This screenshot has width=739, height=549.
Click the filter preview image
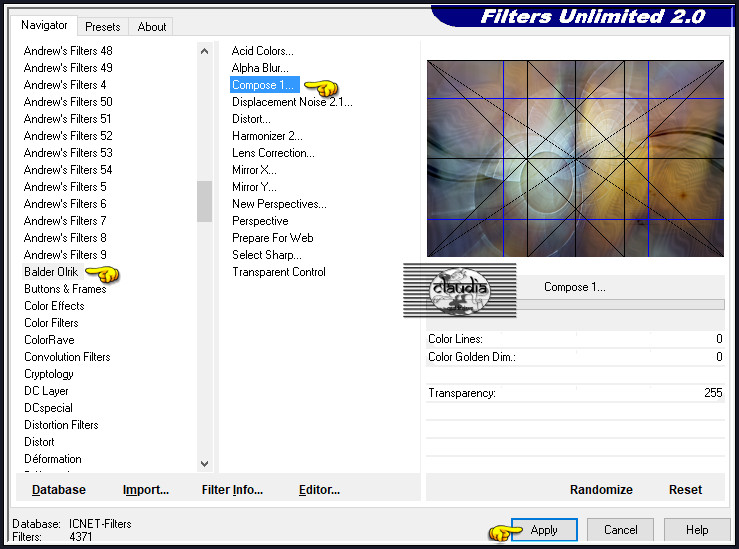(x=575, y=158)
